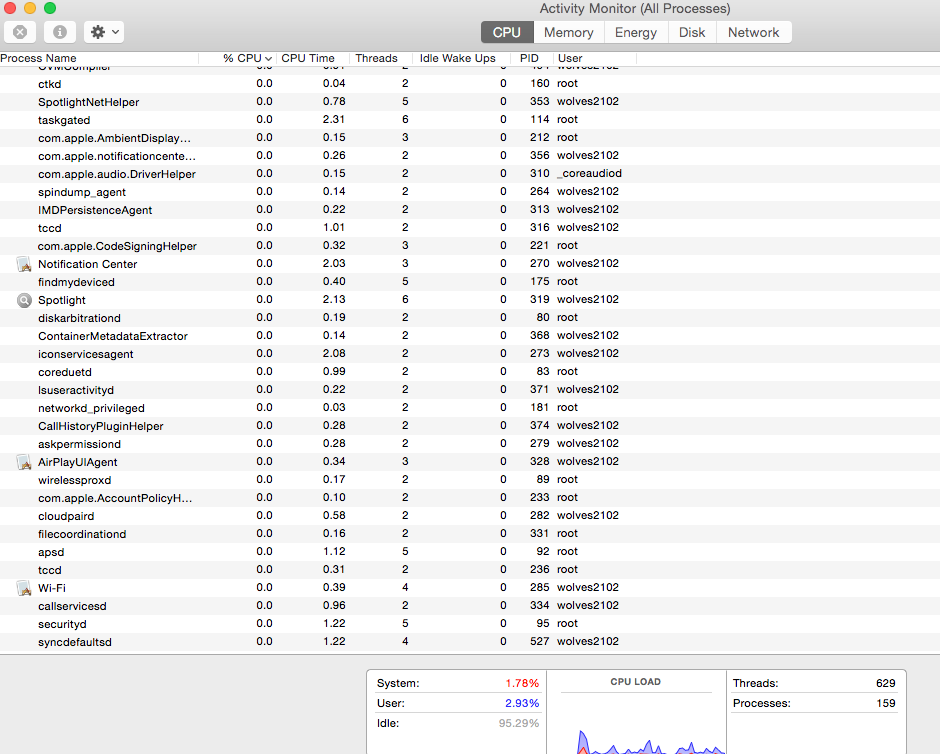The height and width of the screenshot is (754, 940).
Task: Select the AirPlayUIAgent process name
Action: tap(77, 462)
